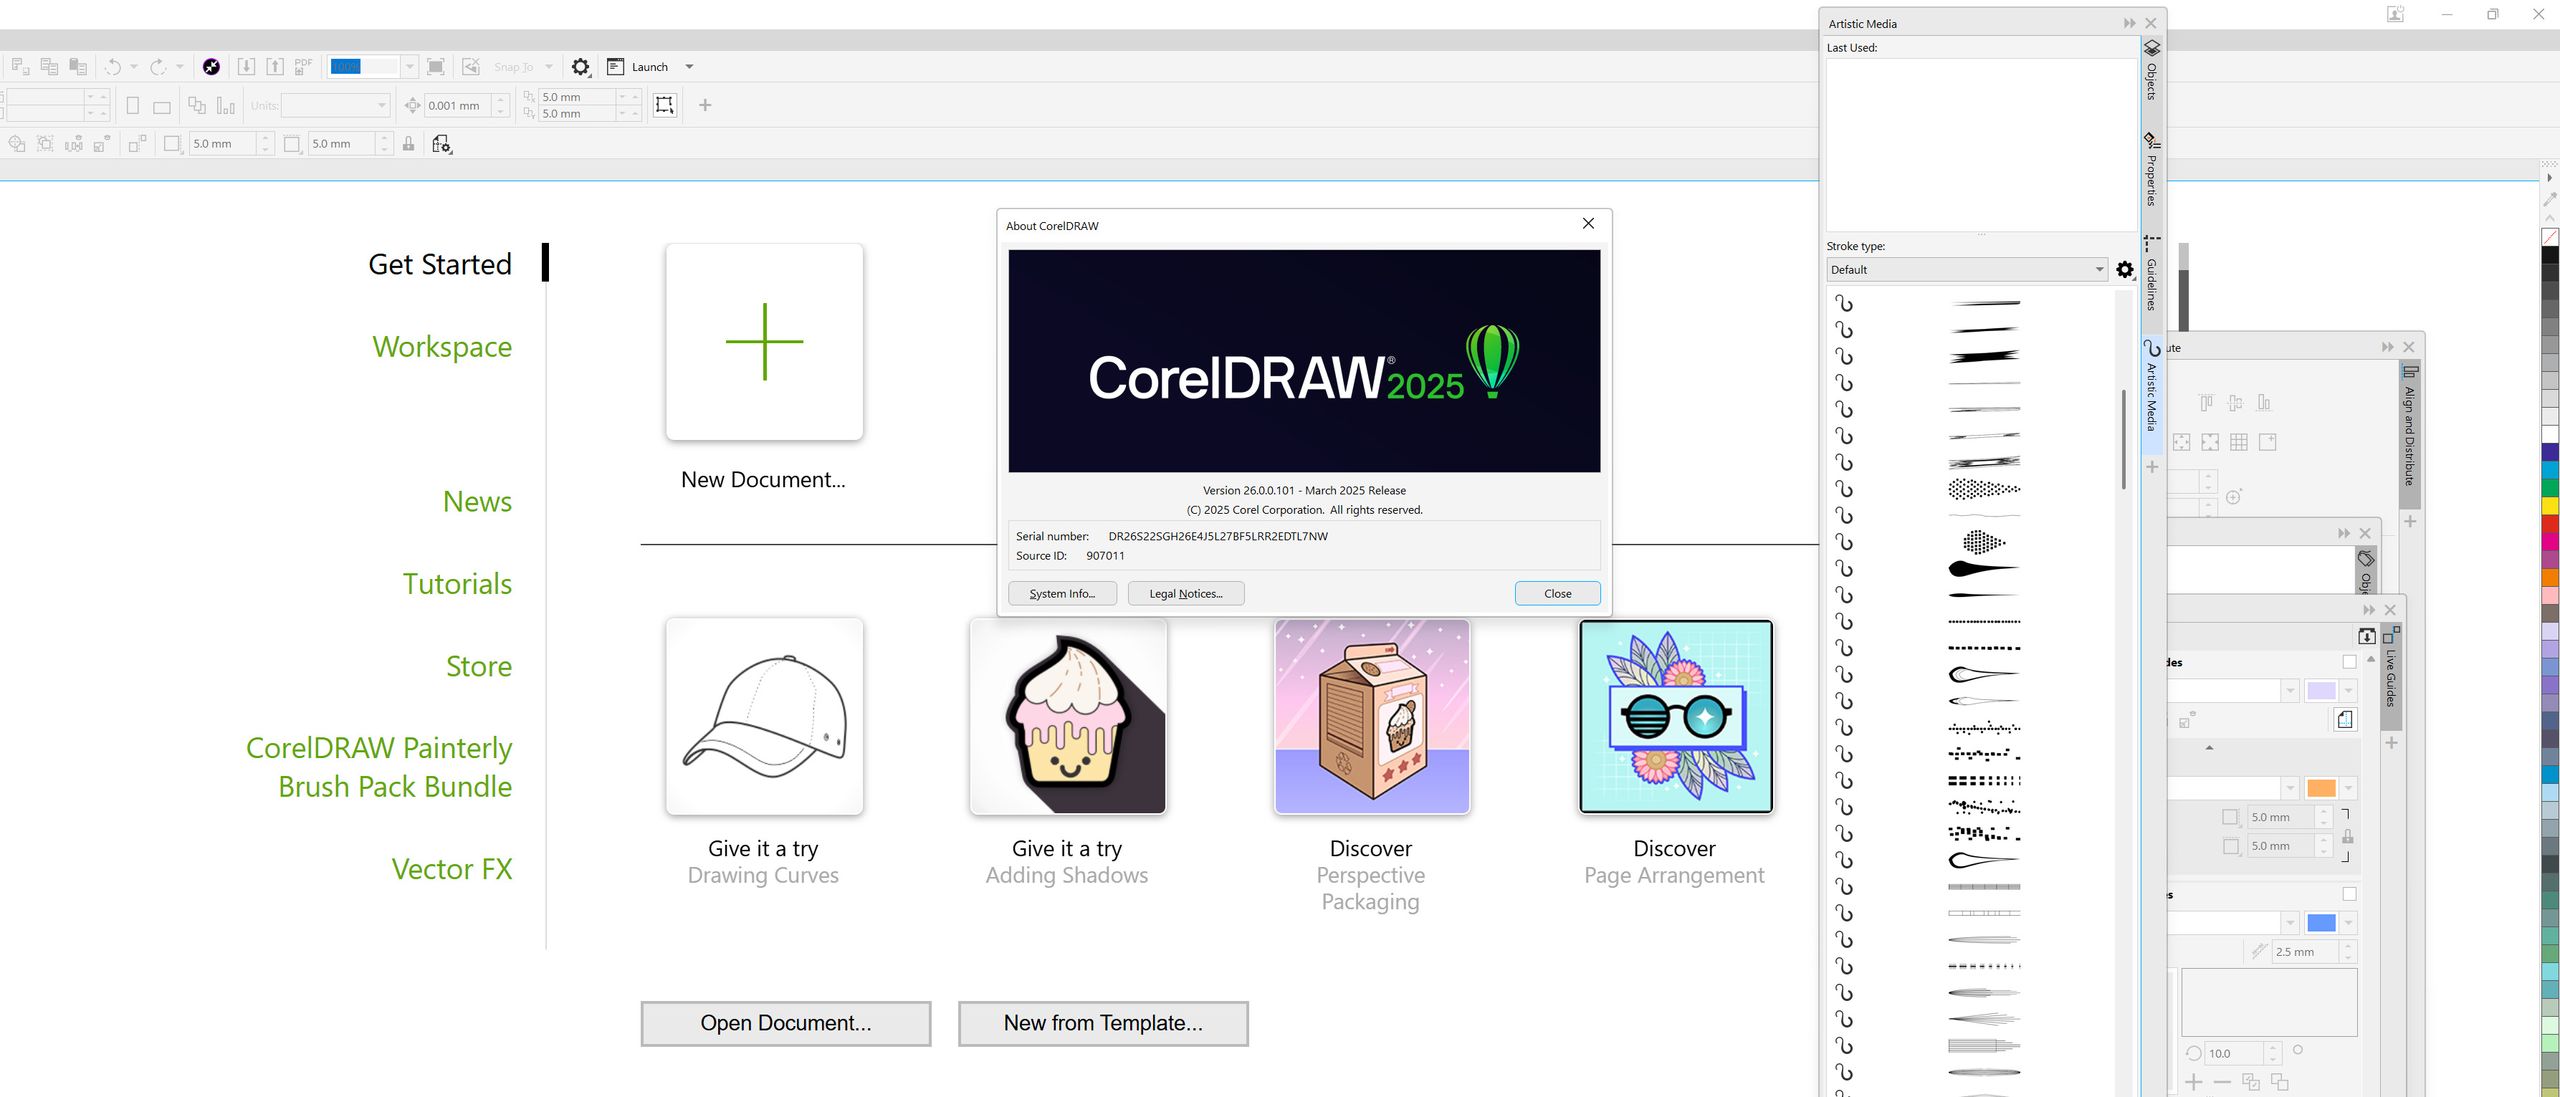Expand the Launch dropdown arrow
Image resolution: width=2560 pixels, height=1097 pixels.
coord(688,66)
